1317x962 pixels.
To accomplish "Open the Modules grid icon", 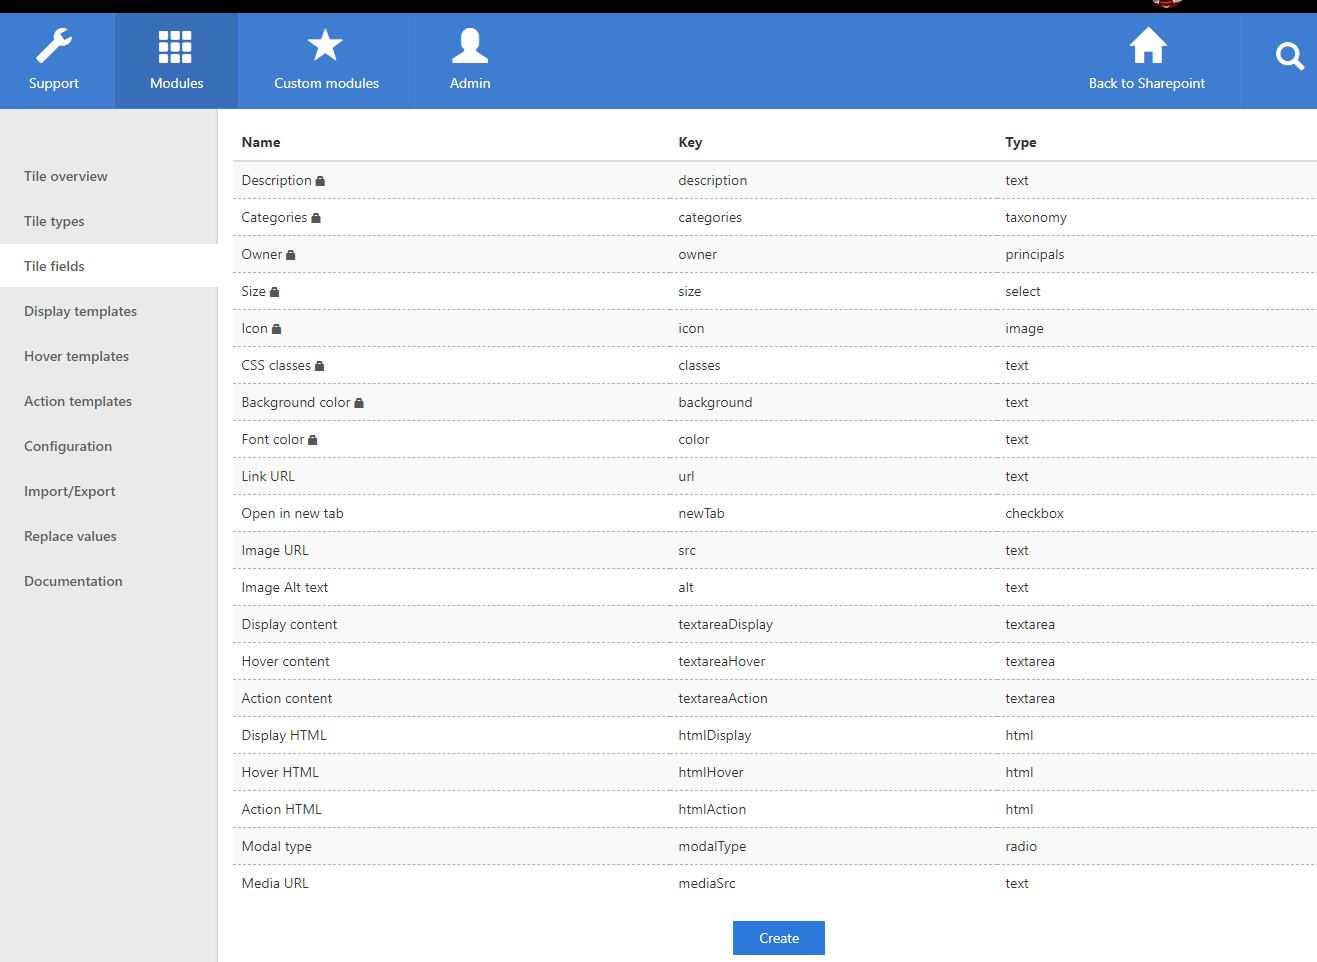I will 175,46.
